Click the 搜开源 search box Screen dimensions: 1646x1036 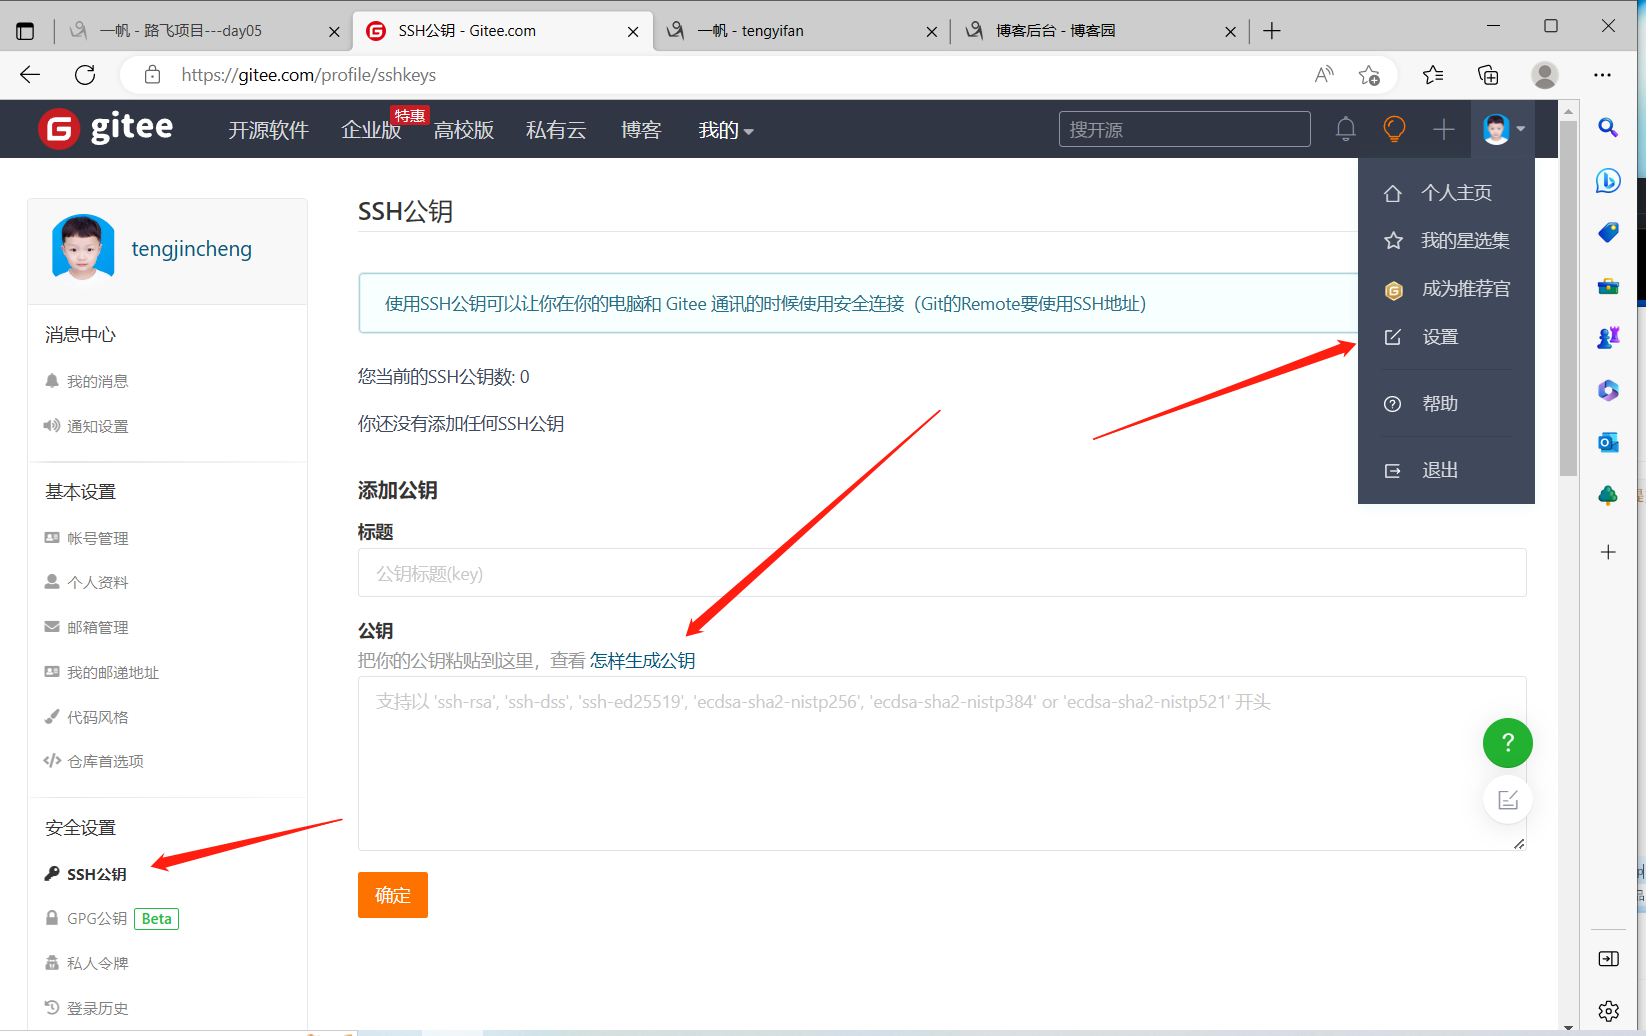(x=1185, y=129)
